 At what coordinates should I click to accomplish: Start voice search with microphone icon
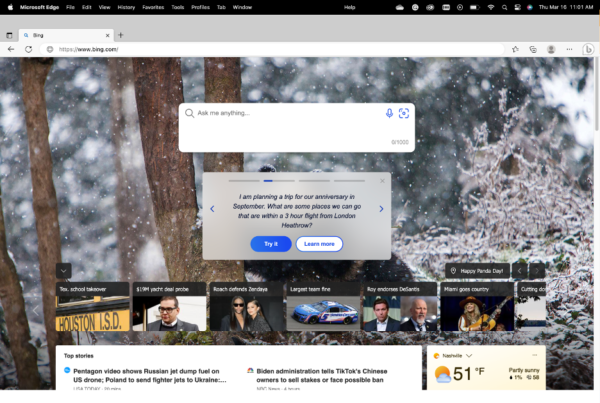pyautogui.click(x=389, y=113)
